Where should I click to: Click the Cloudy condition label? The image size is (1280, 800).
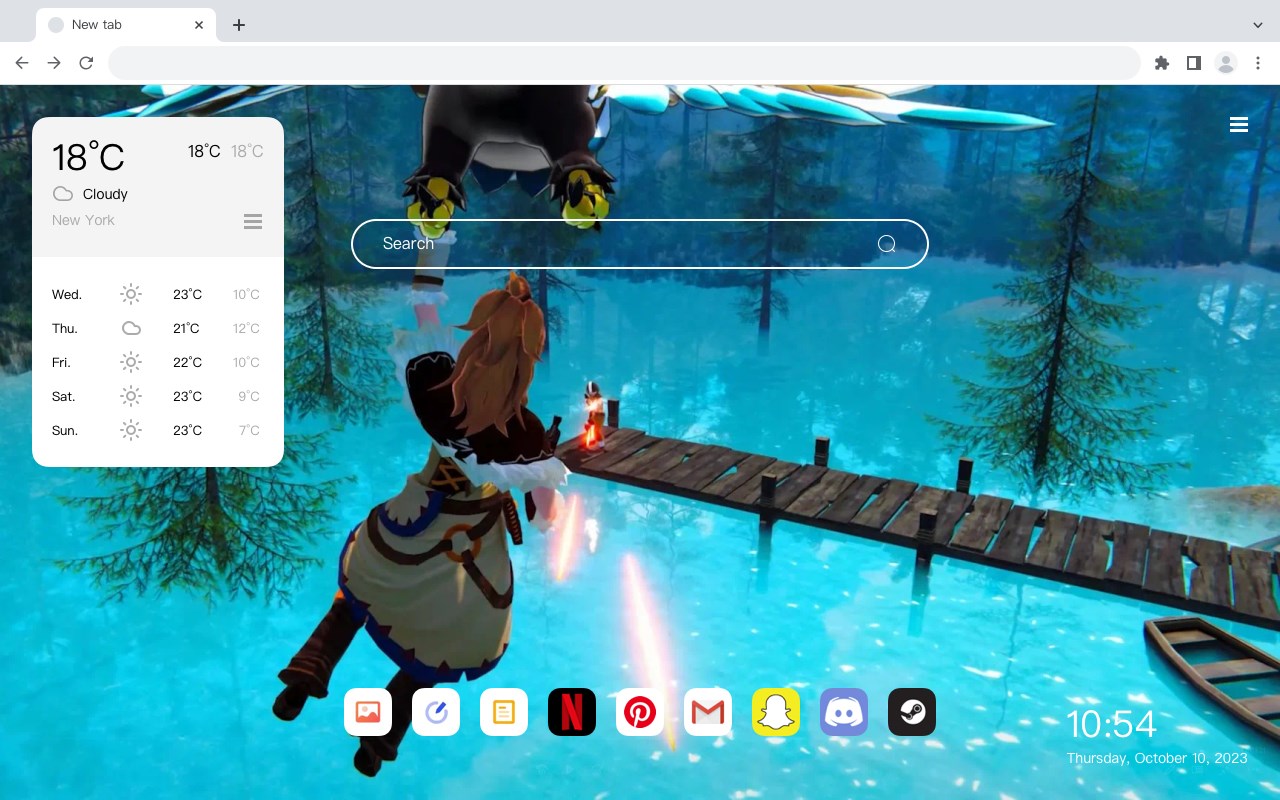[x=105, y=194]
